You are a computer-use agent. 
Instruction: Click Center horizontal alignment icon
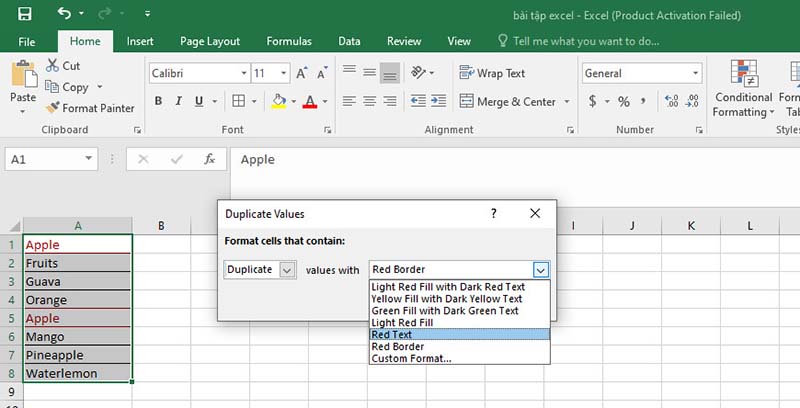(x=370, y=101)
